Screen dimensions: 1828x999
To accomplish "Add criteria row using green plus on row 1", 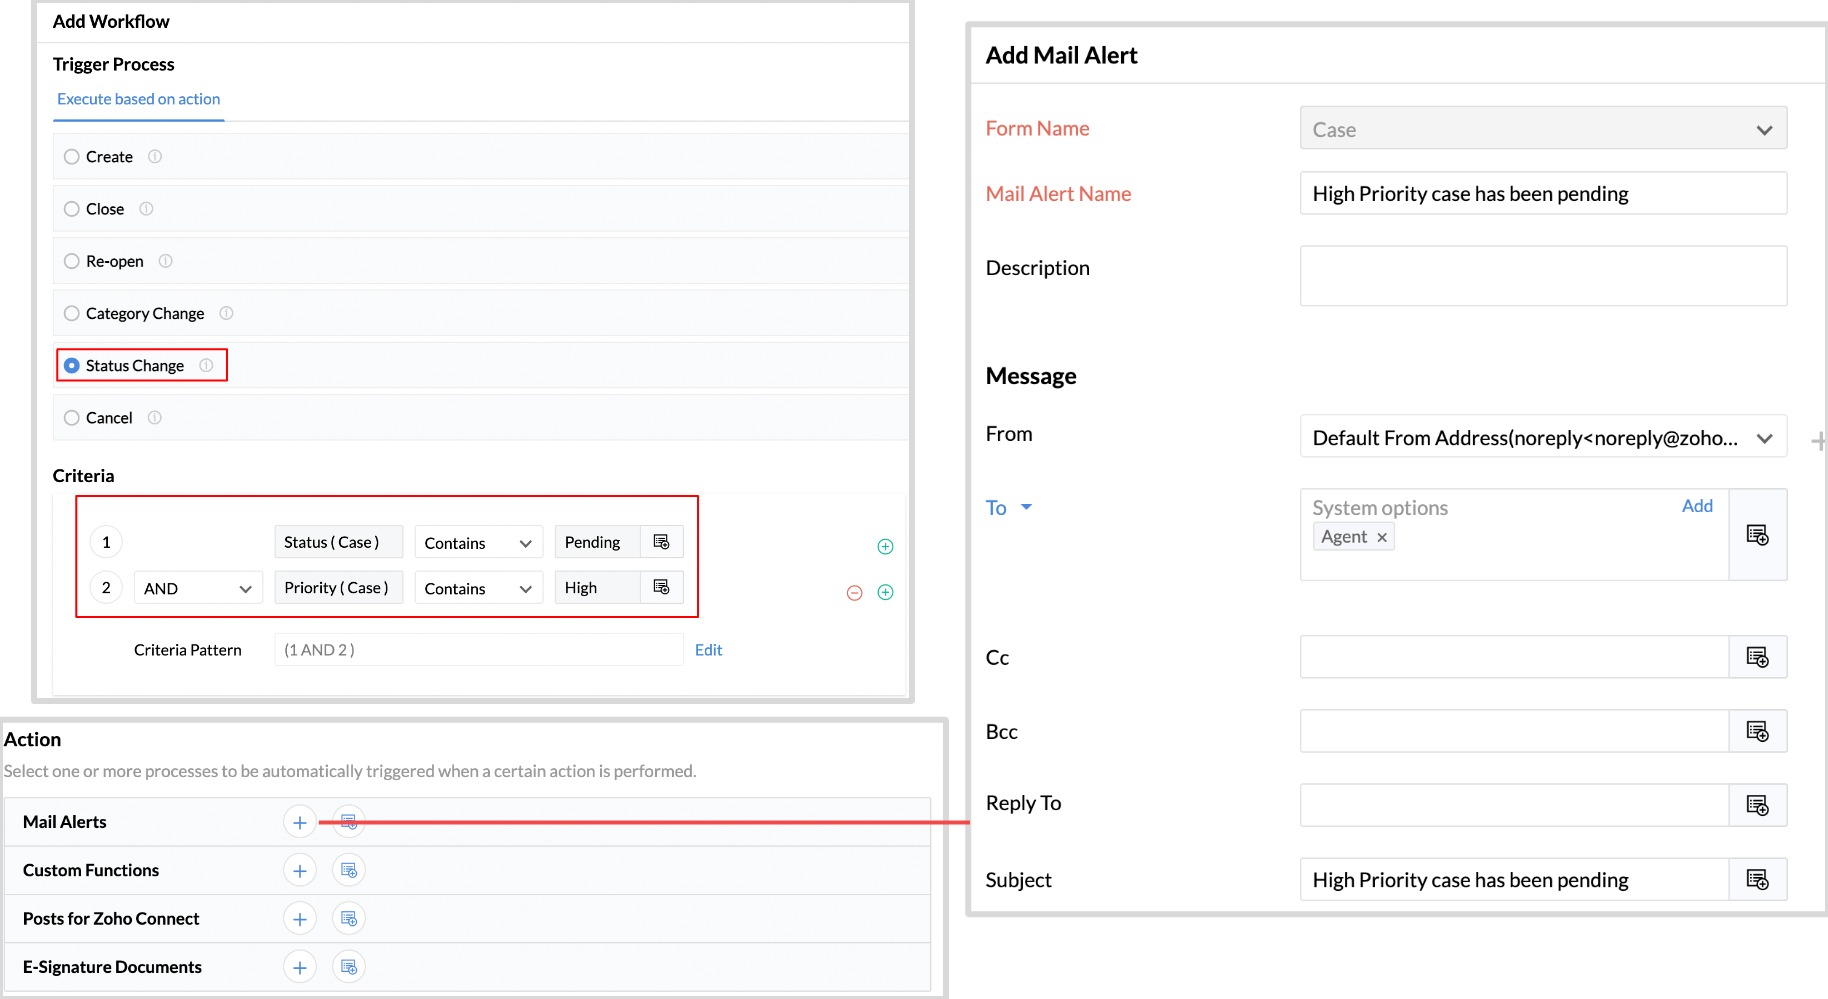I will 885,546.
